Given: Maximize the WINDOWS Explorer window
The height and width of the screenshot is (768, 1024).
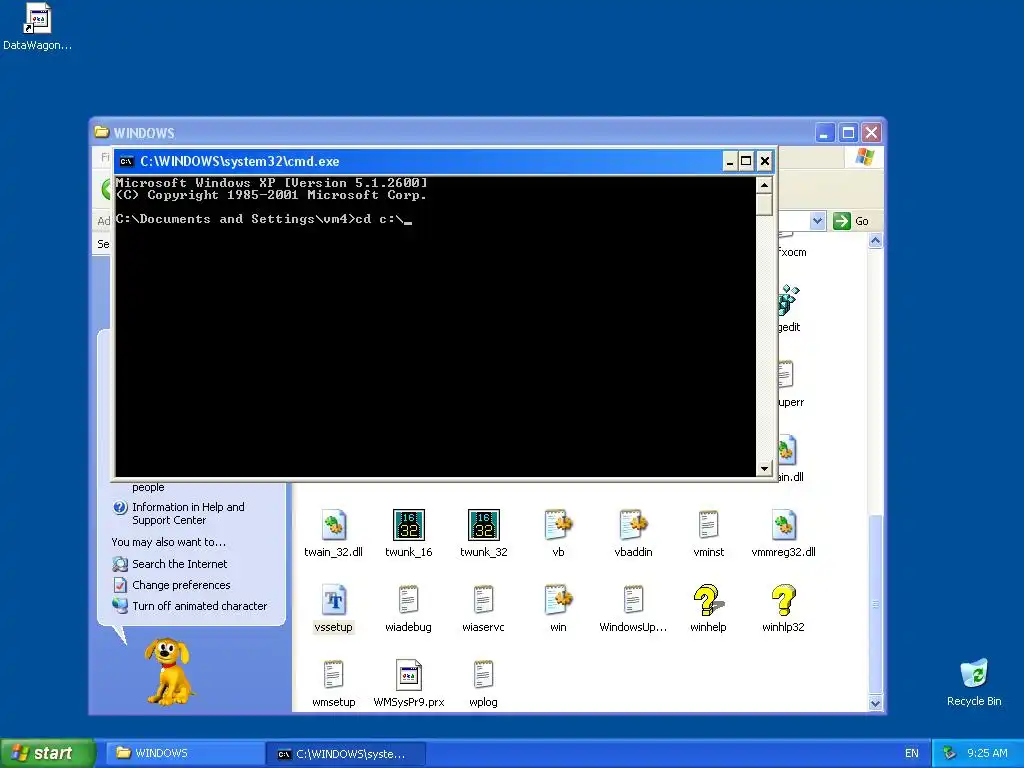Looking at the screenshot, I should click(x=848, y=133).
